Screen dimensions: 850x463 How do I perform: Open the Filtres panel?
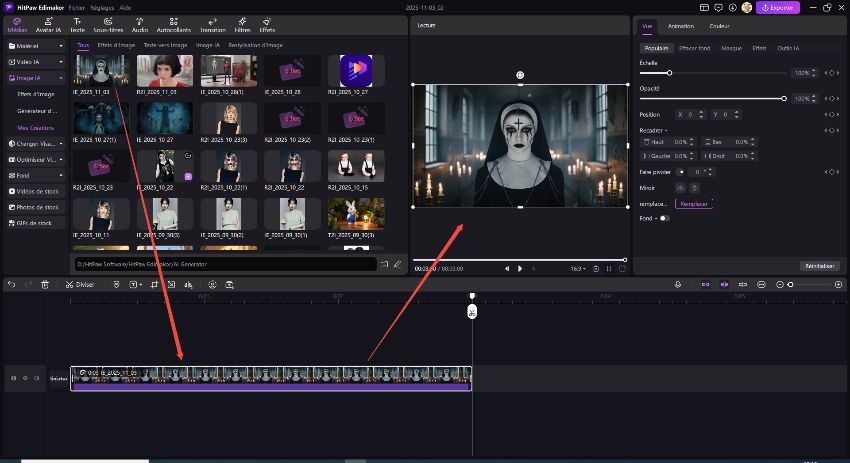(x=242, y=24)
